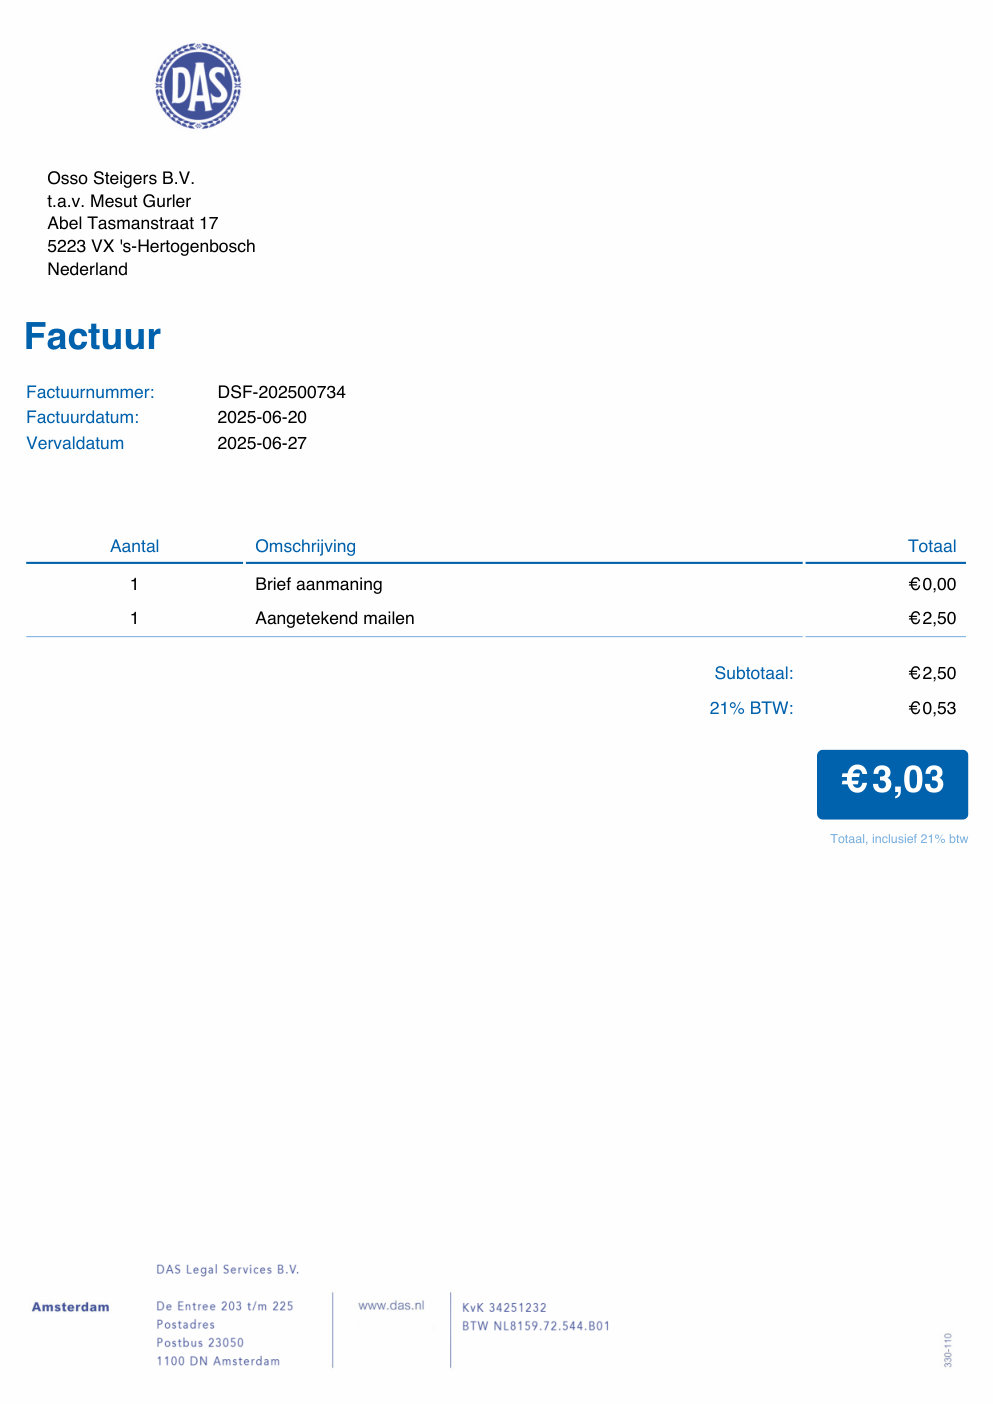Select the due date 2025-06-27
The image size is (993, 1404).
tap(262, 443)
